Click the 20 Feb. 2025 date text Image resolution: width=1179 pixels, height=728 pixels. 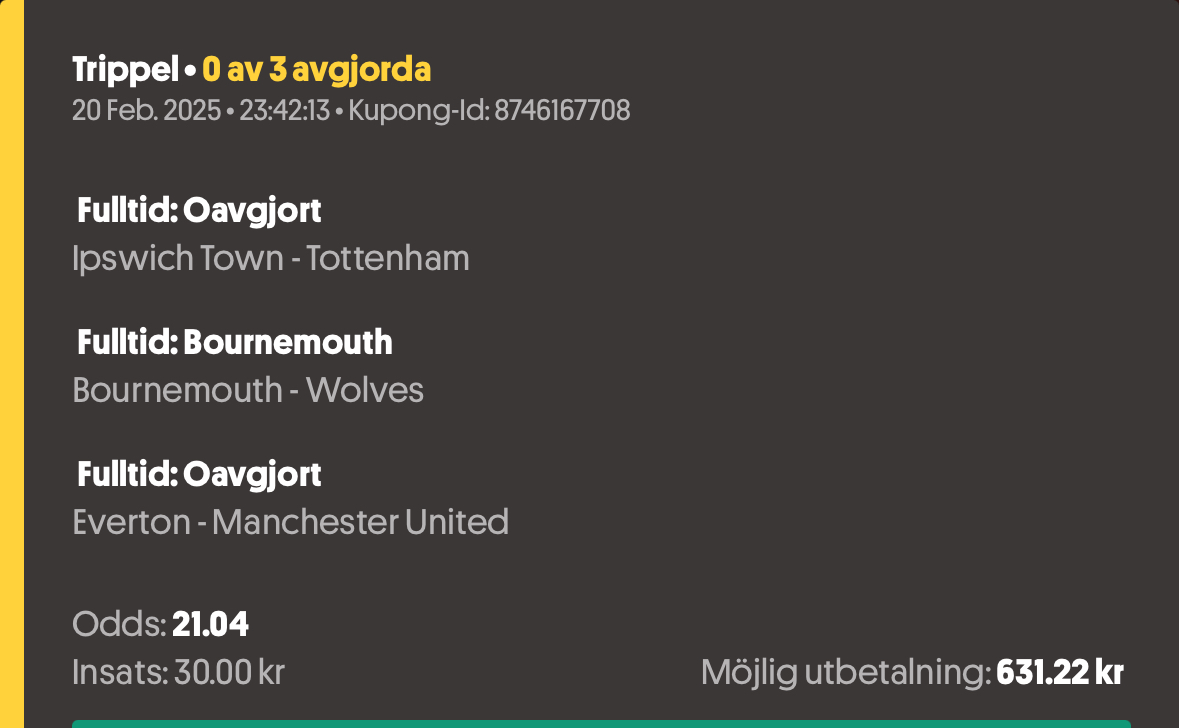147,111
